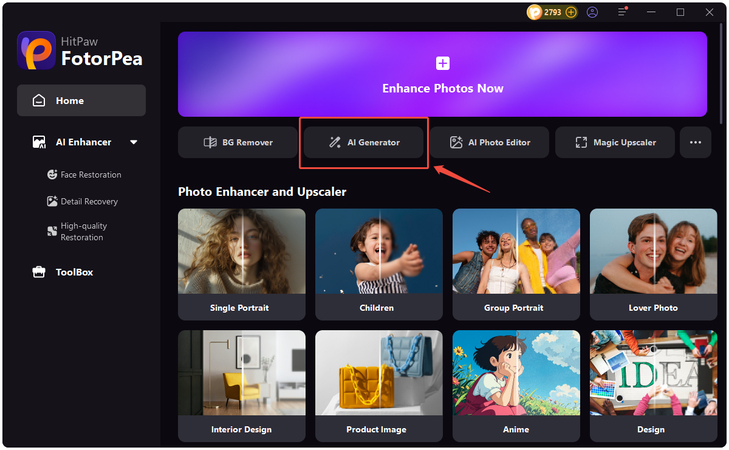Click the HitPaw FotorPea logo
729x450 pixels.
[x=79, y=48]
